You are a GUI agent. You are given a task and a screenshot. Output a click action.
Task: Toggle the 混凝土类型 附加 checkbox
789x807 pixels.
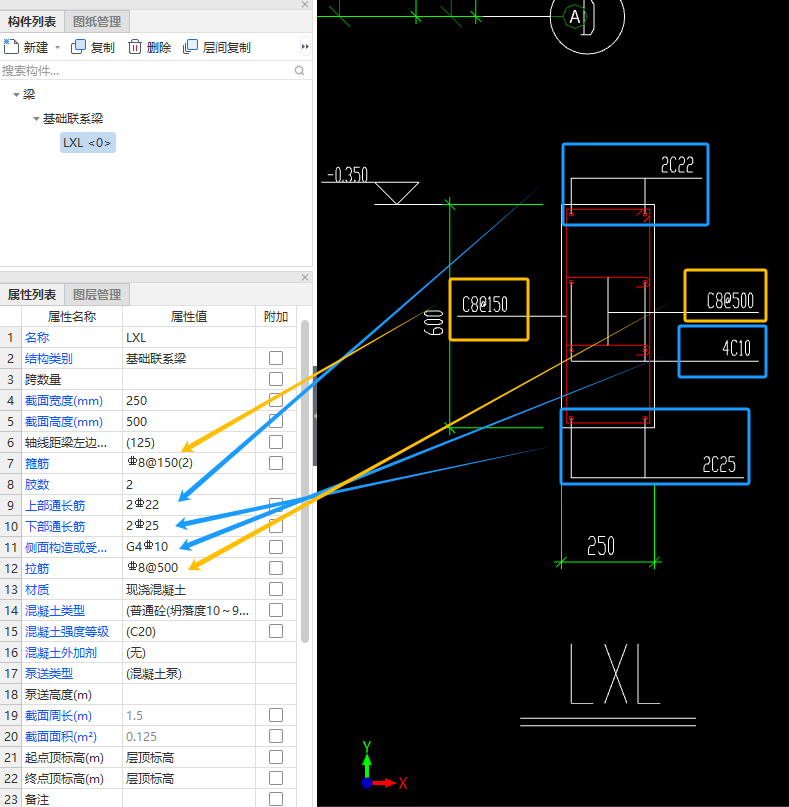pos(276,610)
